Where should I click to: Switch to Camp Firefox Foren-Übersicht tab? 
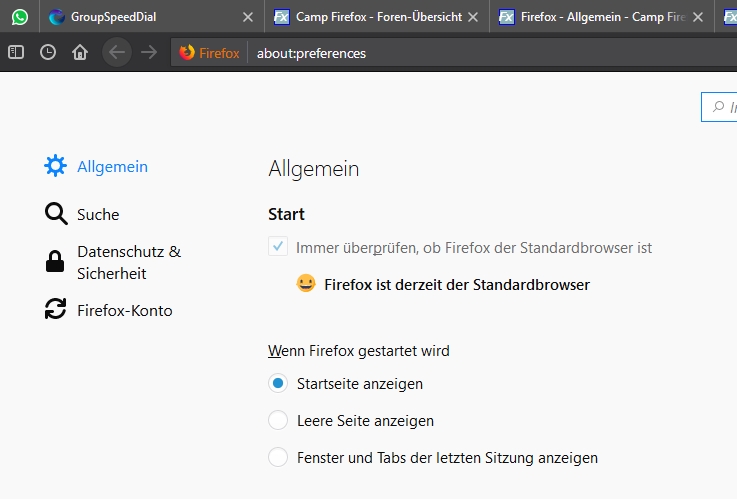pos(366,17)
